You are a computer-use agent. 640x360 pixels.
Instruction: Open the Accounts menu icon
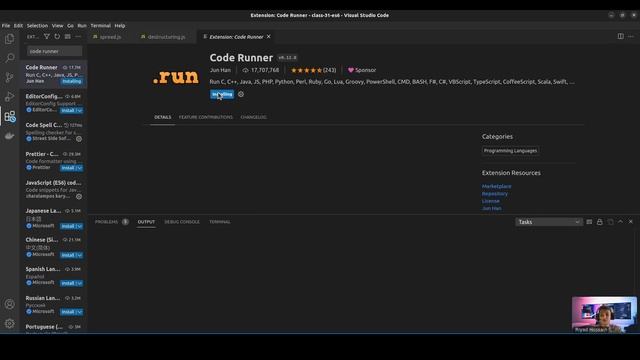(x=9, y=304)
